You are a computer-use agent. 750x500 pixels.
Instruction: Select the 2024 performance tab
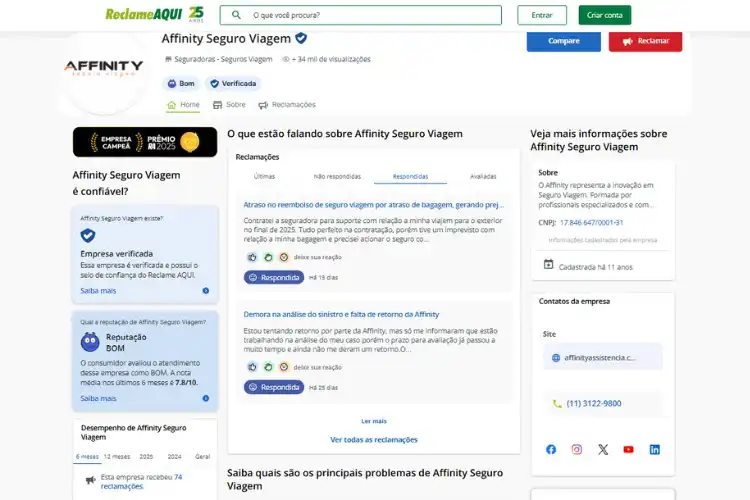[175, 456]
